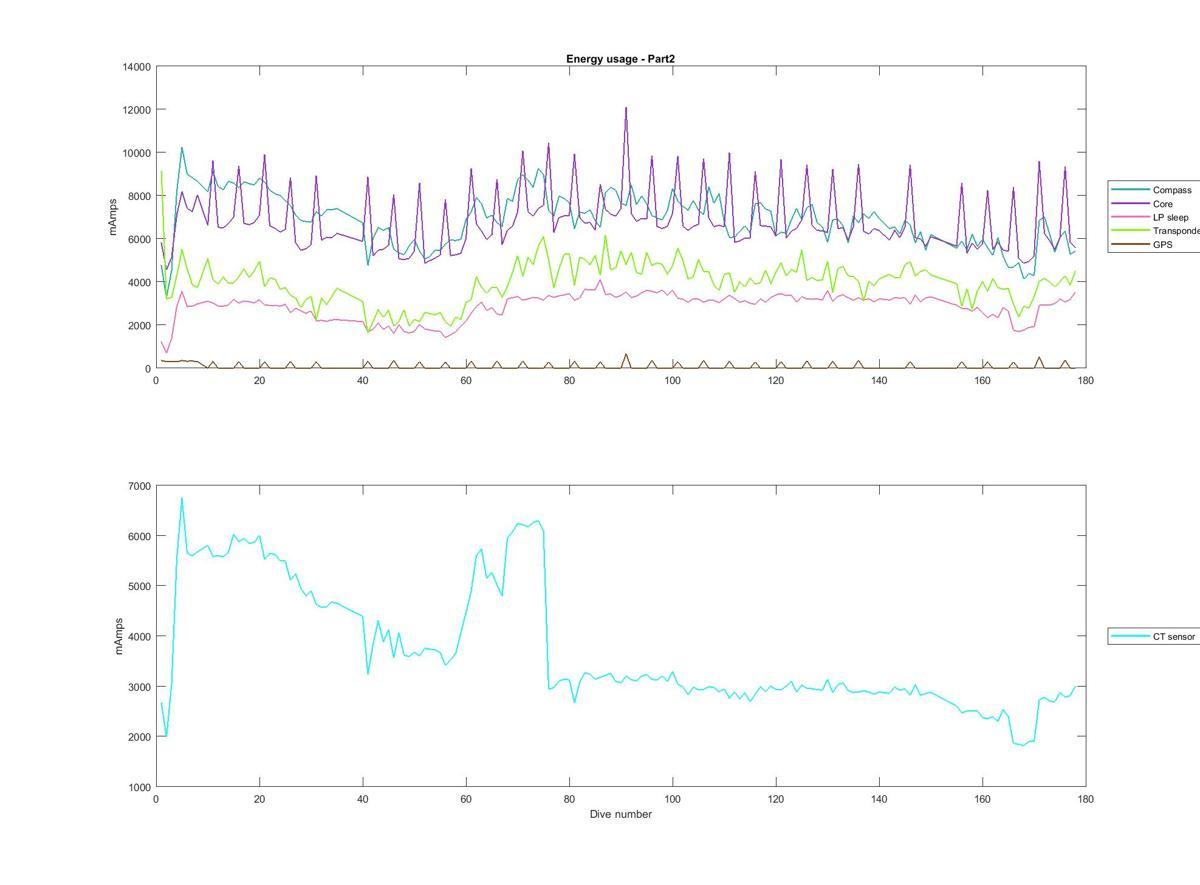The width and height of the screenshot is (1200, 885).
Task: Click the 12000 tick label on top plot
Action: [x=137, y=110]
